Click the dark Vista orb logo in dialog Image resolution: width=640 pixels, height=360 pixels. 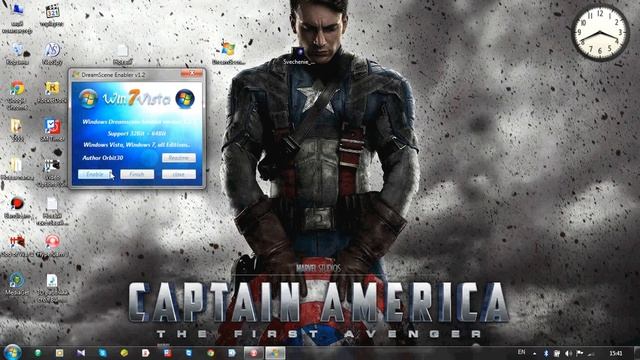185,99
